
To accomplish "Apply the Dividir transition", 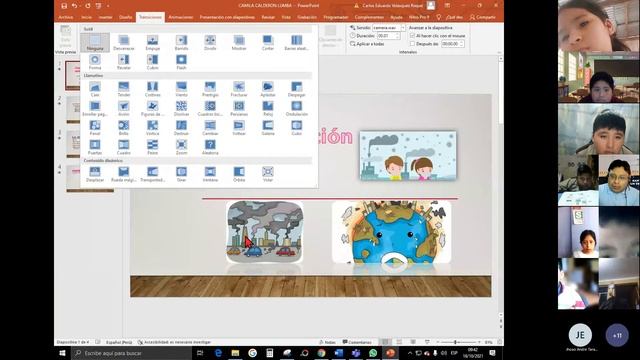I will (210, 42).
